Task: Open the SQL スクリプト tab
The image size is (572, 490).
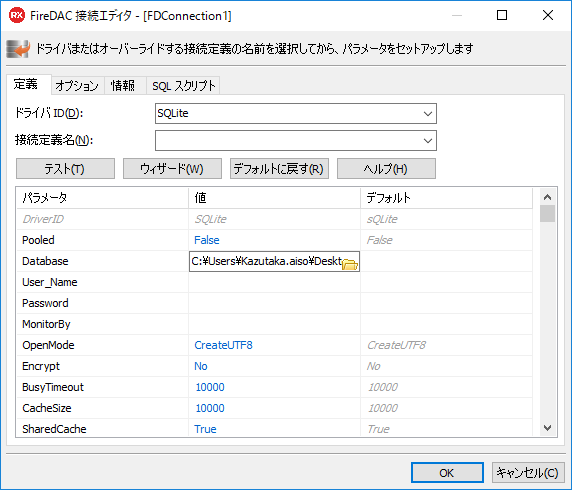Action: 183,86
